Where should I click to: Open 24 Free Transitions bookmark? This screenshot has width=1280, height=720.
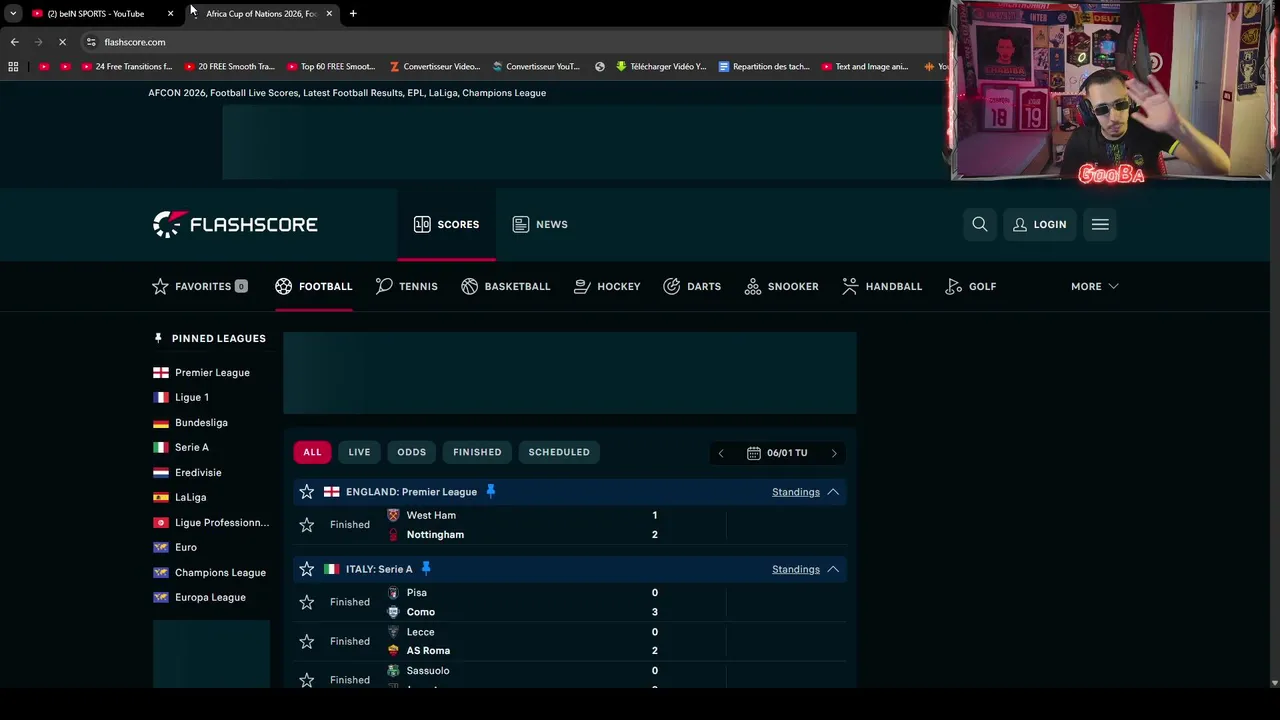coord(126,67)
